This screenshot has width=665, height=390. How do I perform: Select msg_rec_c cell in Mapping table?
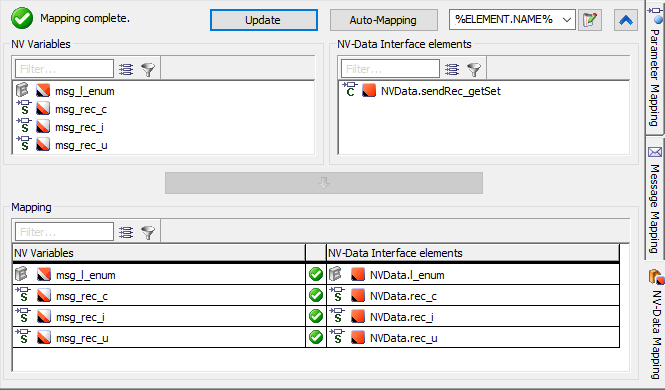159,295
